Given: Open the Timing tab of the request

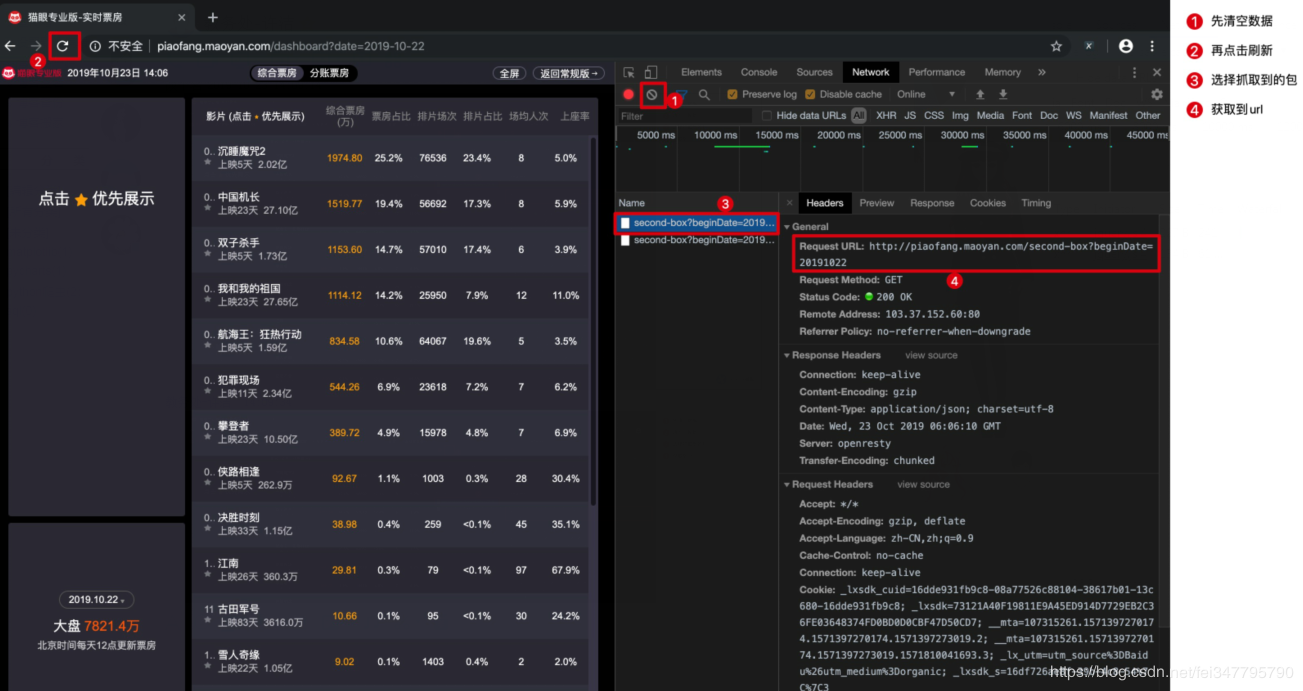Looking at the screenshot, I should (1036, 203).
